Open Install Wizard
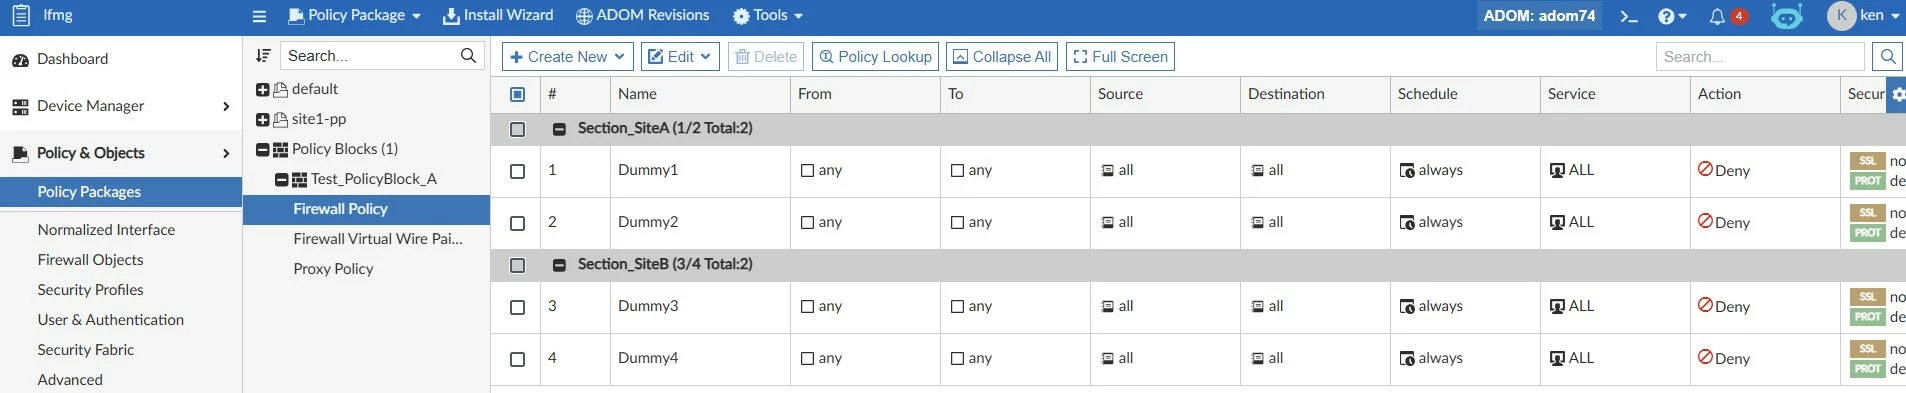 (x=498, y=16)
